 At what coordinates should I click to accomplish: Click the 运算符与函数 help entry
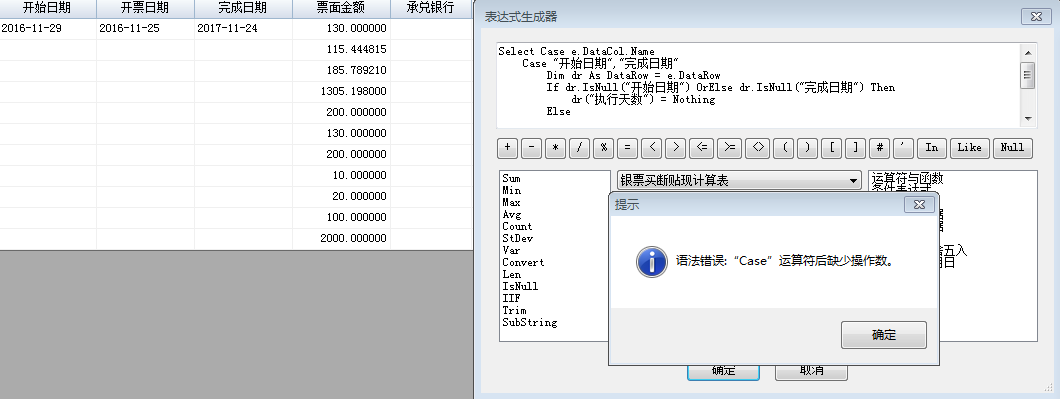(x=907, y=179)
